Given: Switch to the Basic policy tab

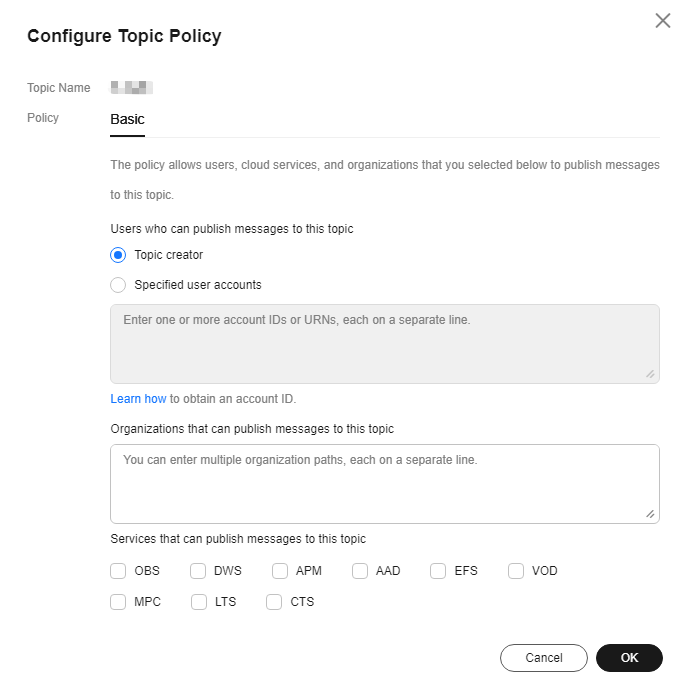Looking at the screenshot, I should coord(127,119).
